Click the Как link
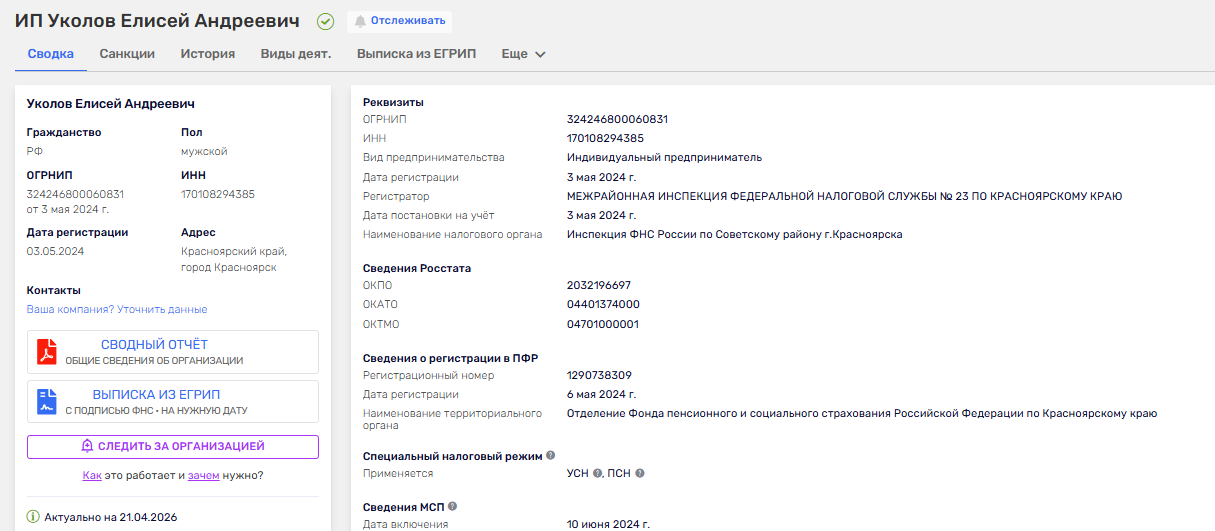Image resolution: width=1215 pixels, height=531 pixels. click(x=92, y=476)
